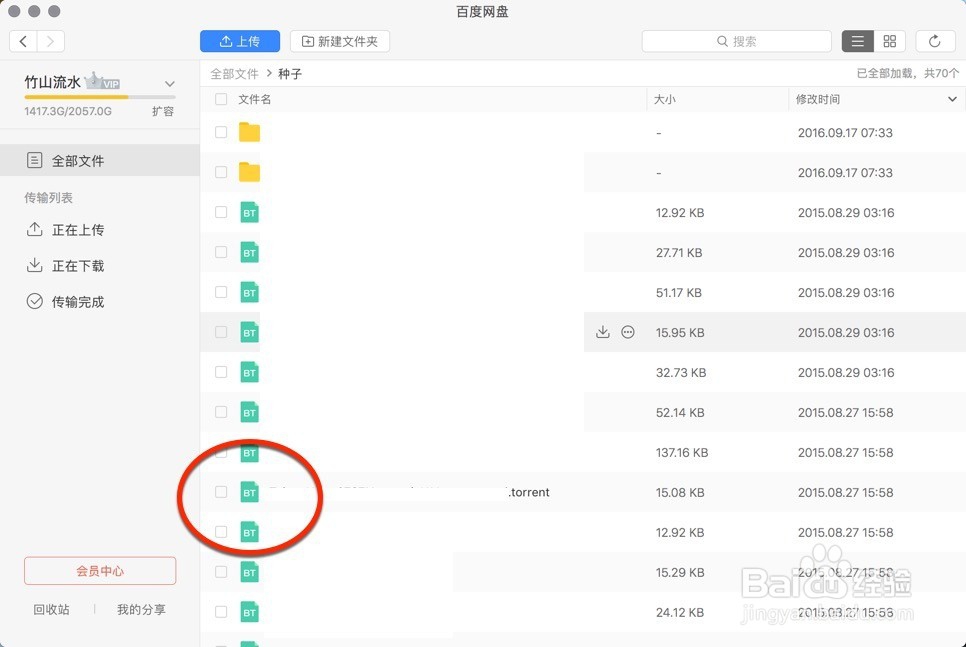Open more options for the highlighted file
The height and width of the screenshot is (647, 966).
click(x=627, y=331)
